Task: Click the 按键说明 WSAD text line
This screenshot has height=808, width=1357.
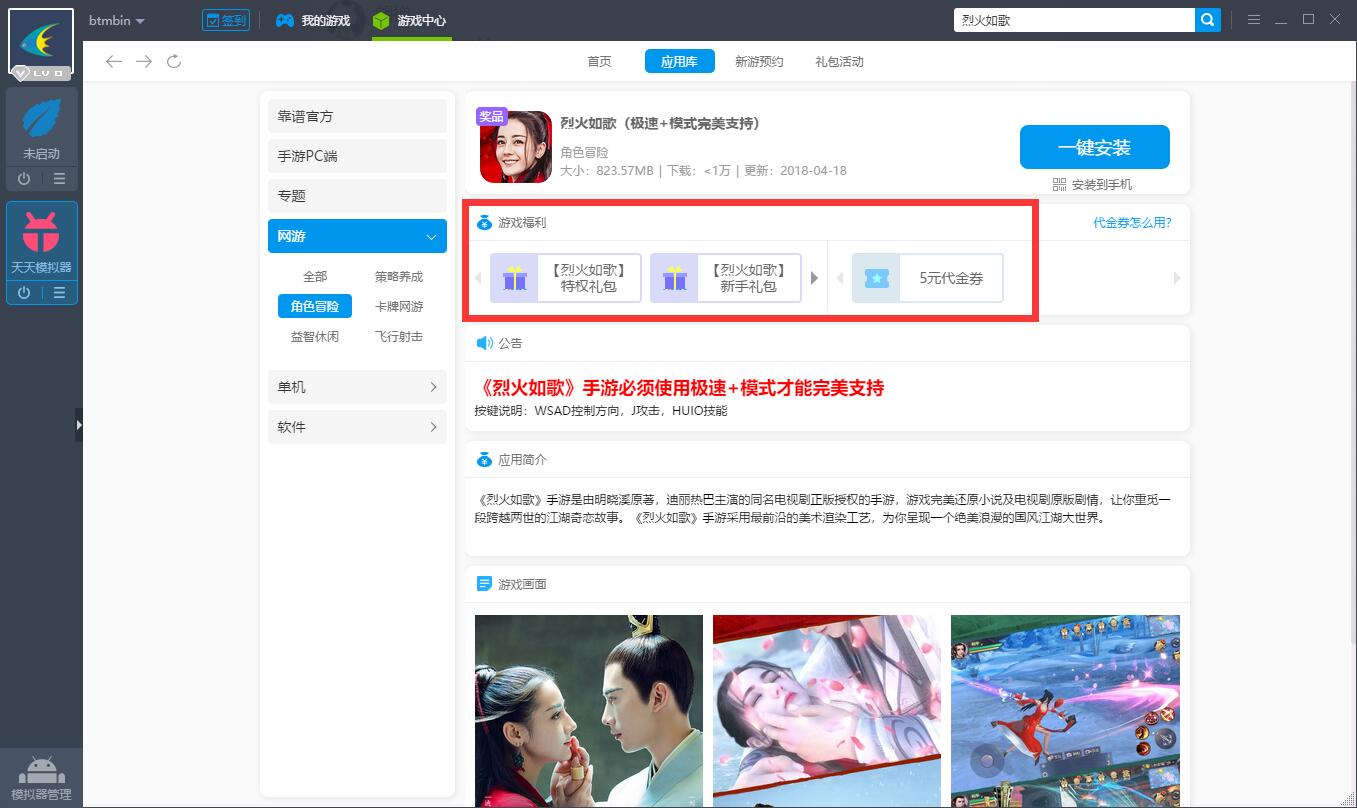Action: pyautogui.click(x=601, y=411)
